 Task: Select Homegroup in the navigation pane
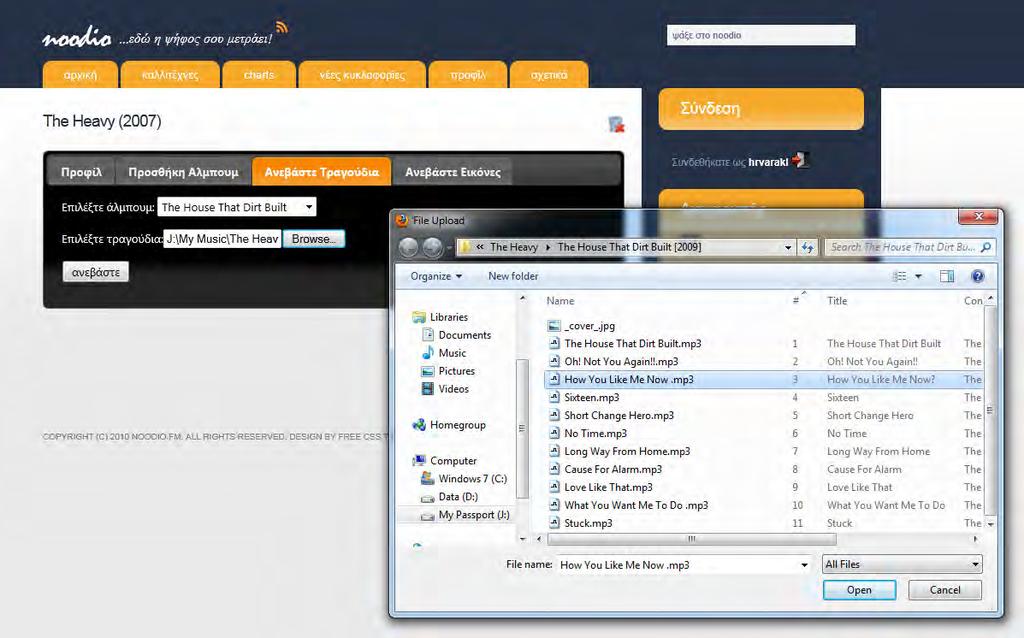coord(457,425)
